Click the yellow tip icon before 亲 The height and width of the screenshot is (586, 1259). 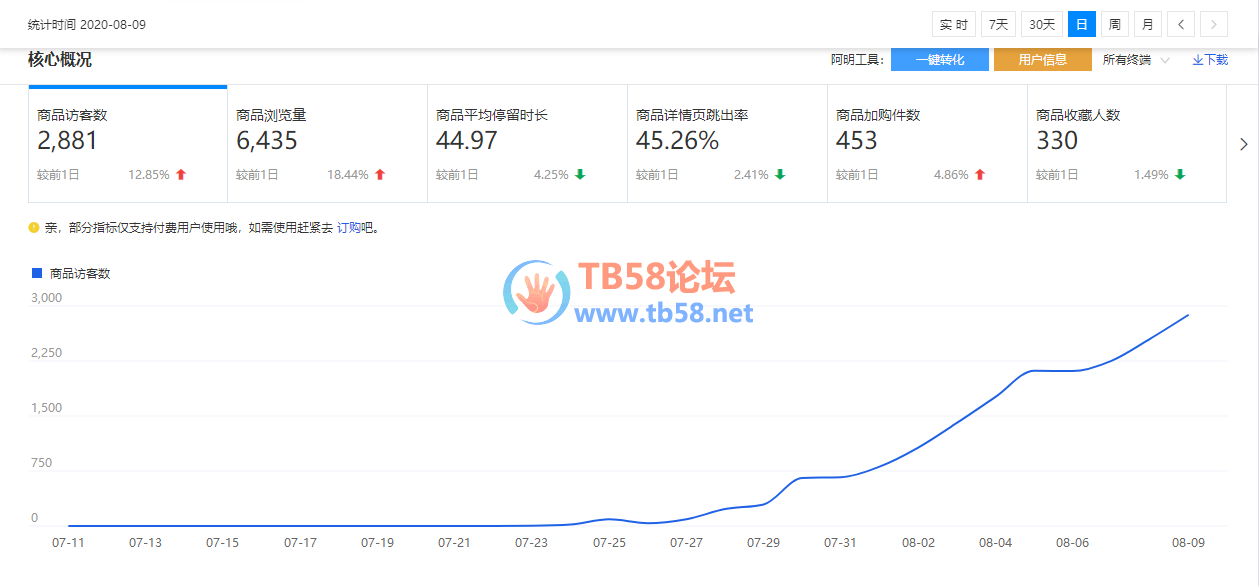(34, 228)
